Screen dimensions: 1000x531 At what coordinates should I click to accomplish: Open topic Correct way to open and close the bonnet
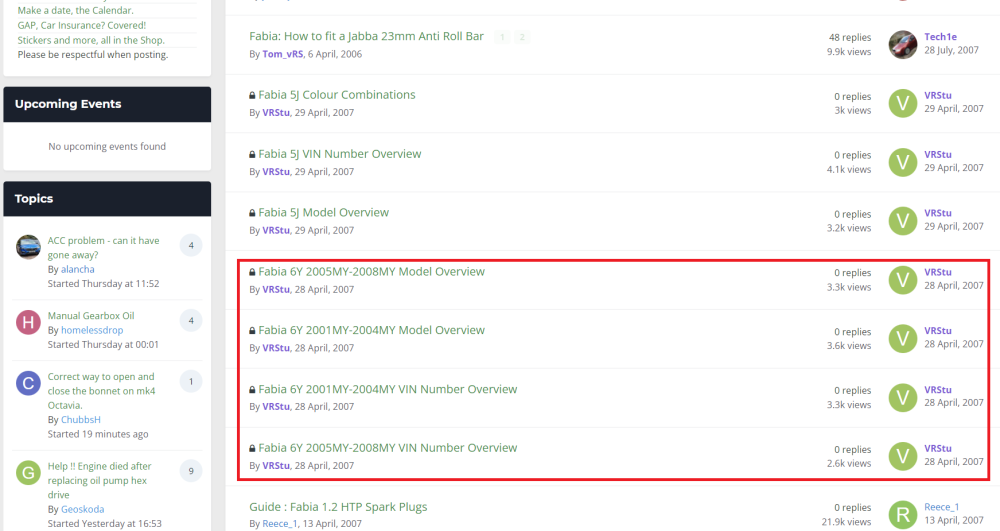[x=101, y=391]
